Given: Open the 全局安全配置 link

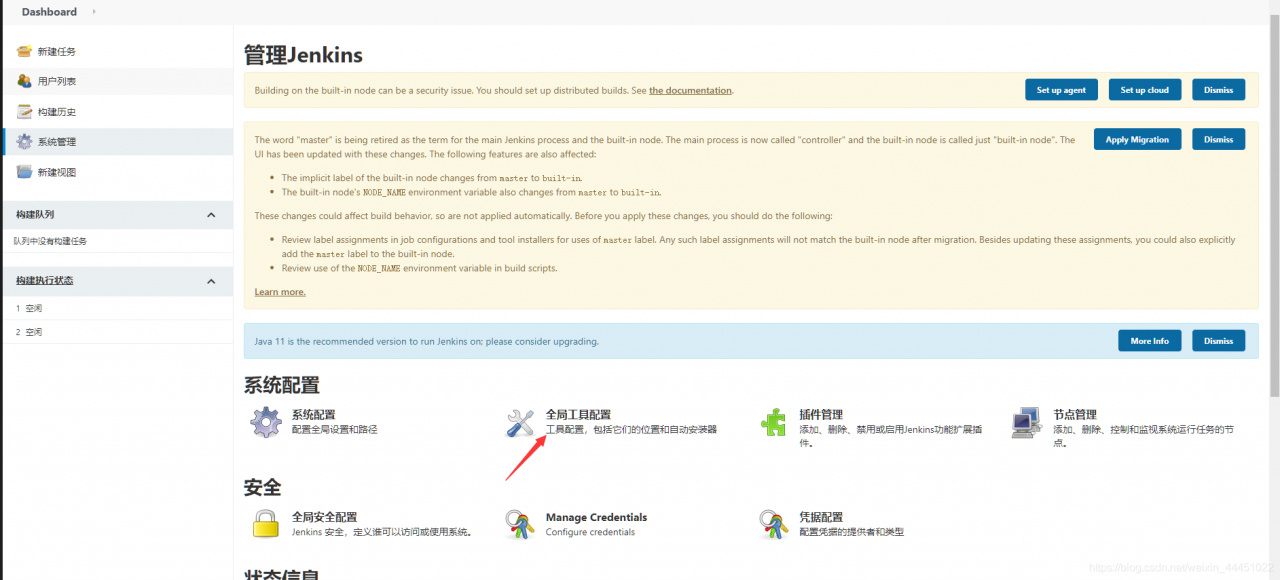Looking at the screenshot, I should [x=324, y=517].
